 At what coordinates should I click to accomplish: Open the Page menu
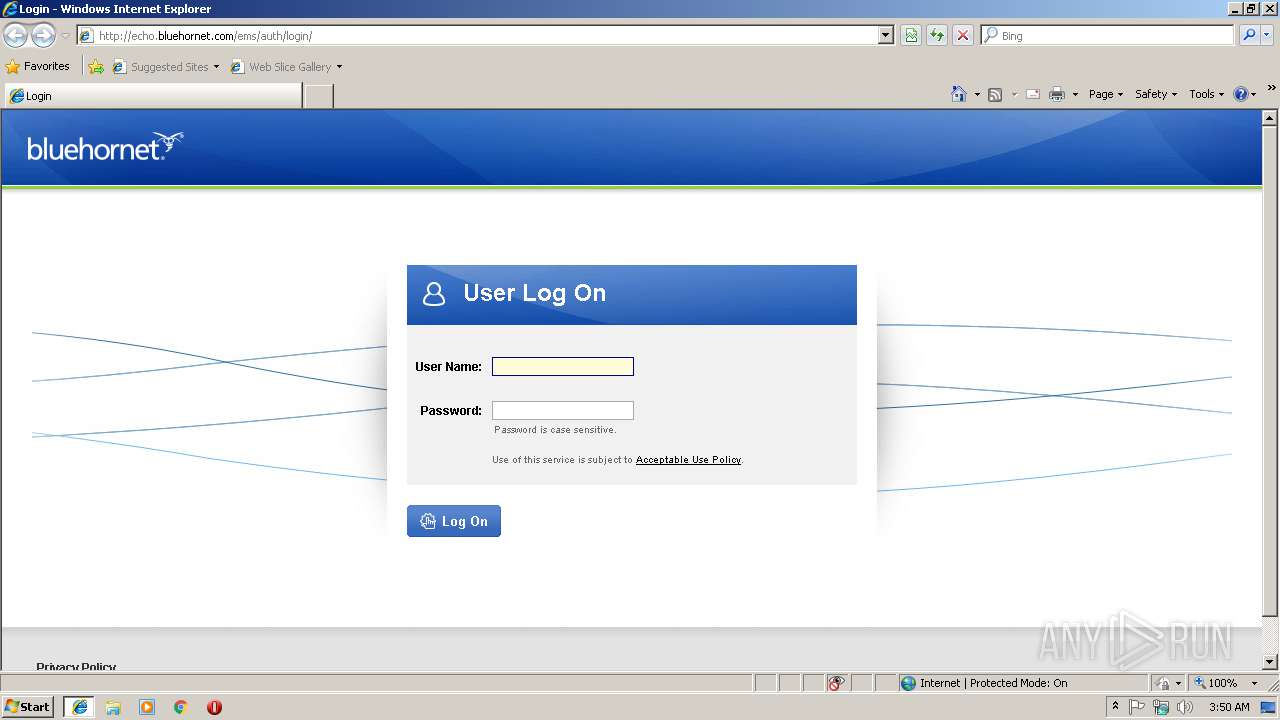(x=1105, y=94)
